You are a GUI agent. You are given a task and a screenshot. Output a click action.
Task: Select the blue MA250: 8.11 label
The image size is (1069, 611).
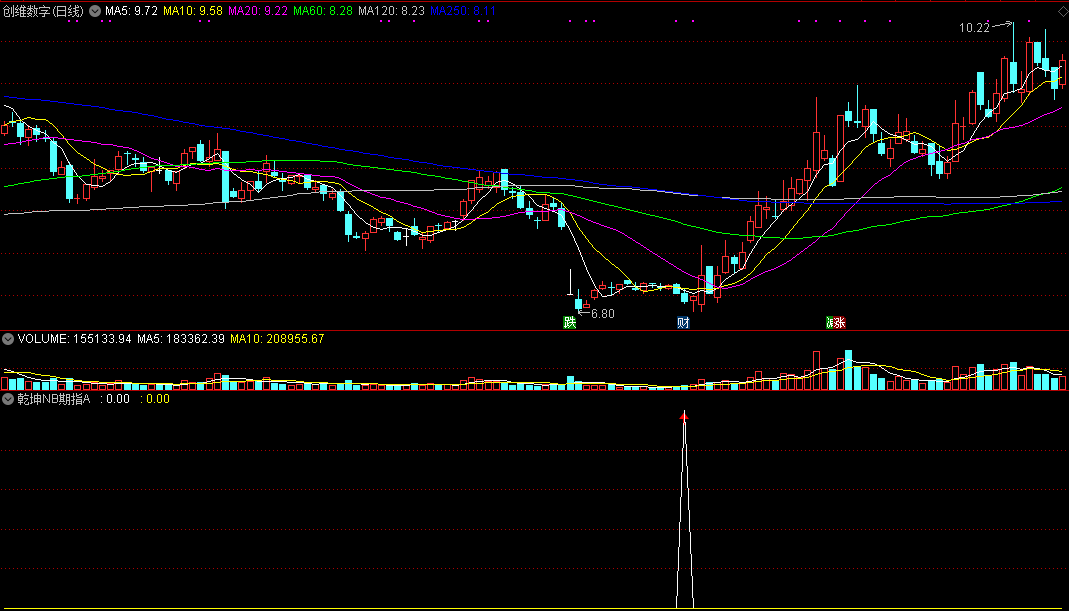(463, 11)
